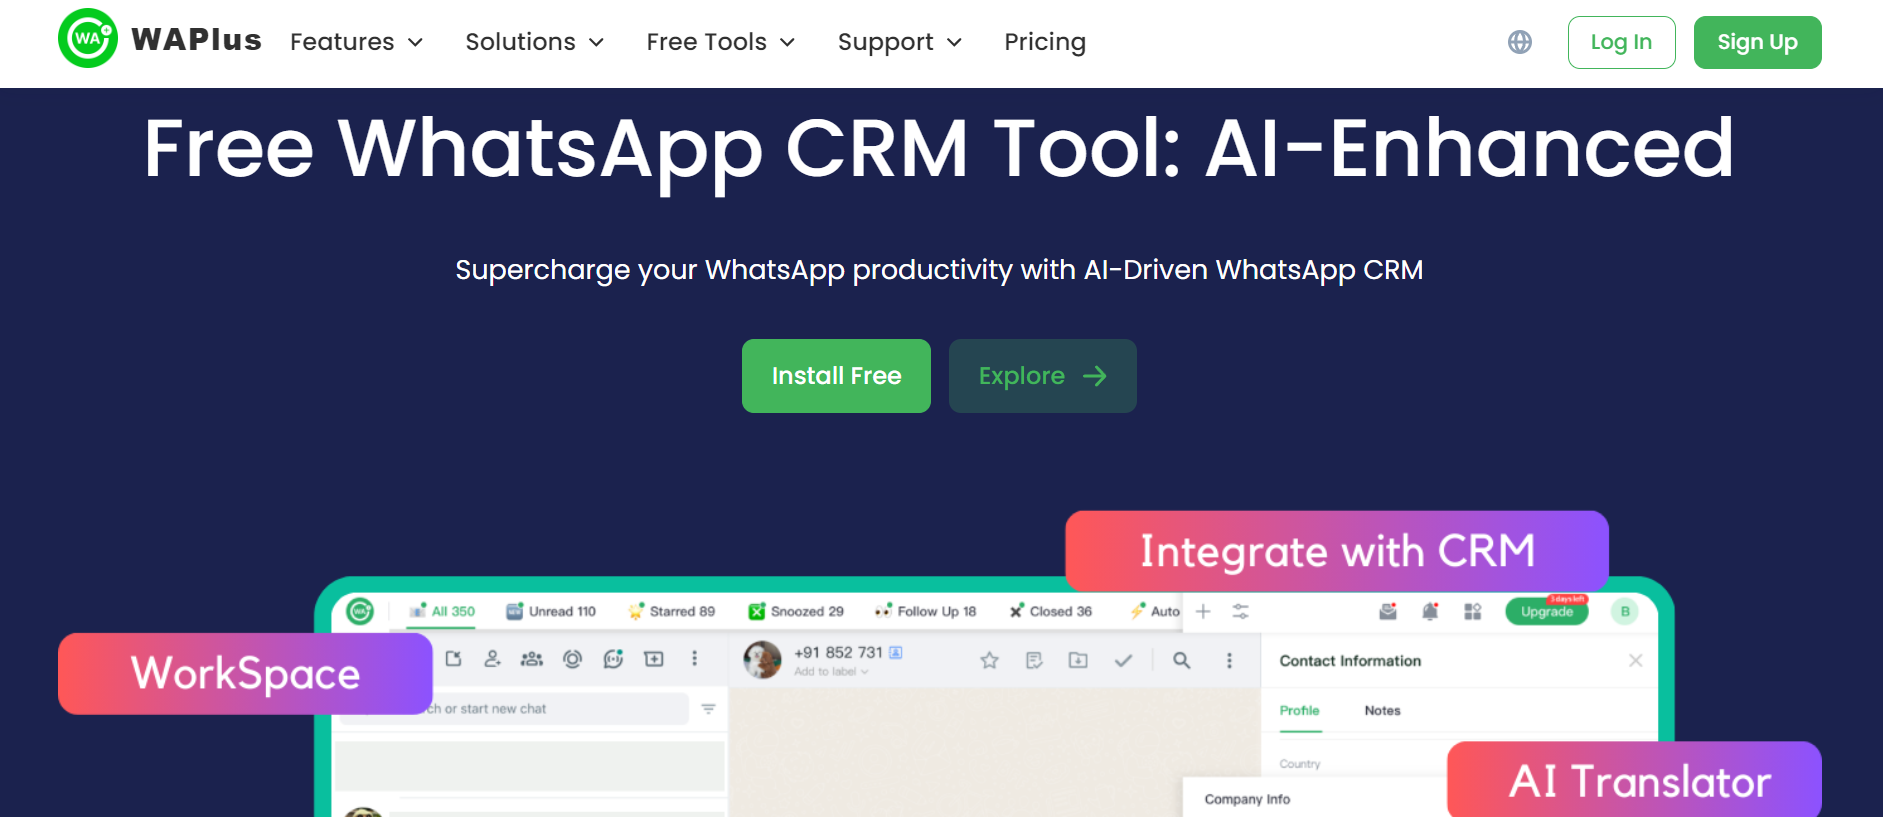Image resolution: width=1883 pixels, height=817 pixels.
Task: Click the Log In button
Action: [1621, 42]
